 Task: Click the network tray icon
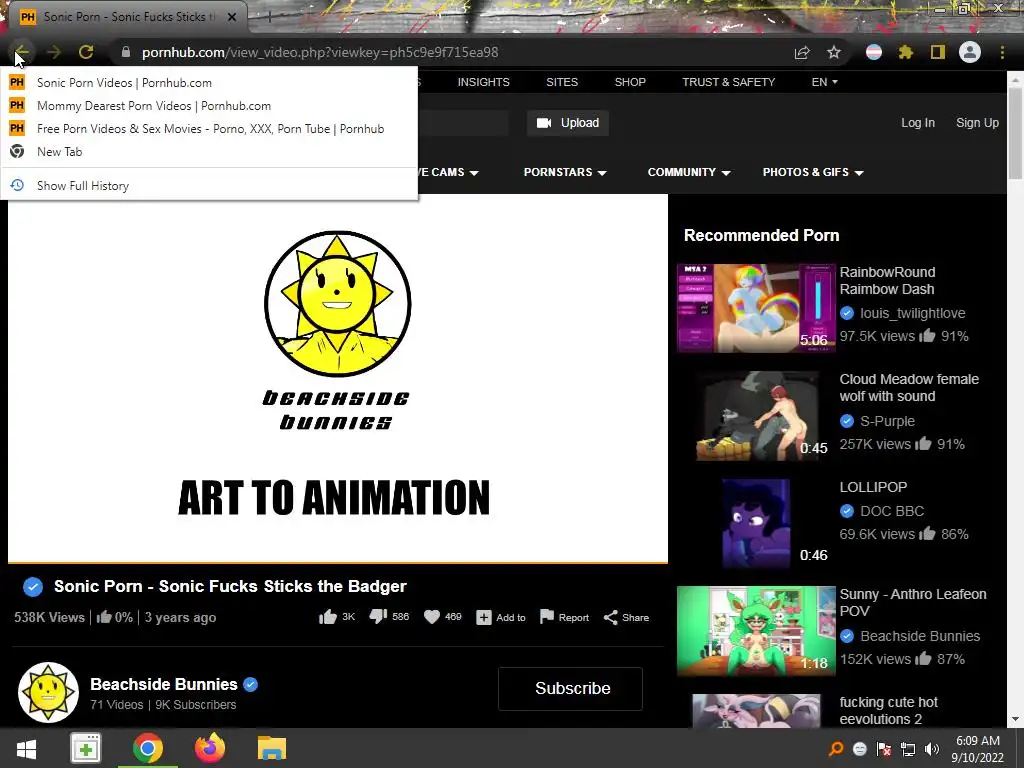[908, 749]
